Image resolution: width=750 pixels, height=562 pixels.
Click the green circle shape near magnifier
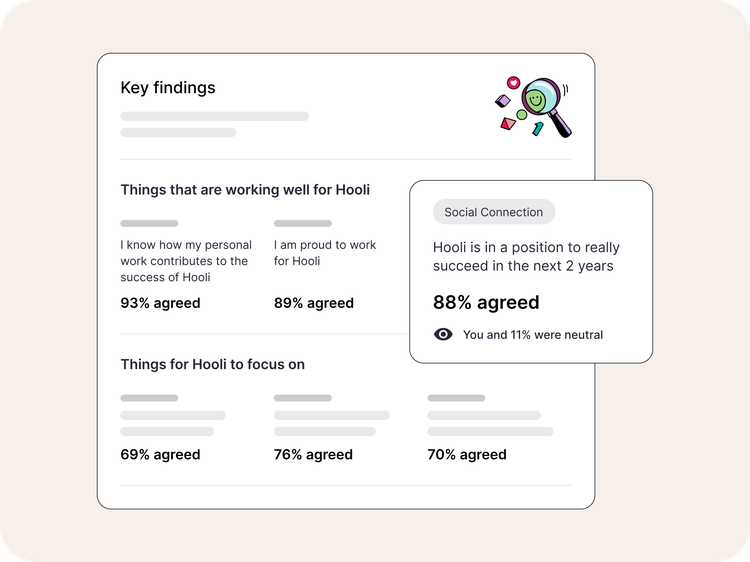tap(521, 115)
